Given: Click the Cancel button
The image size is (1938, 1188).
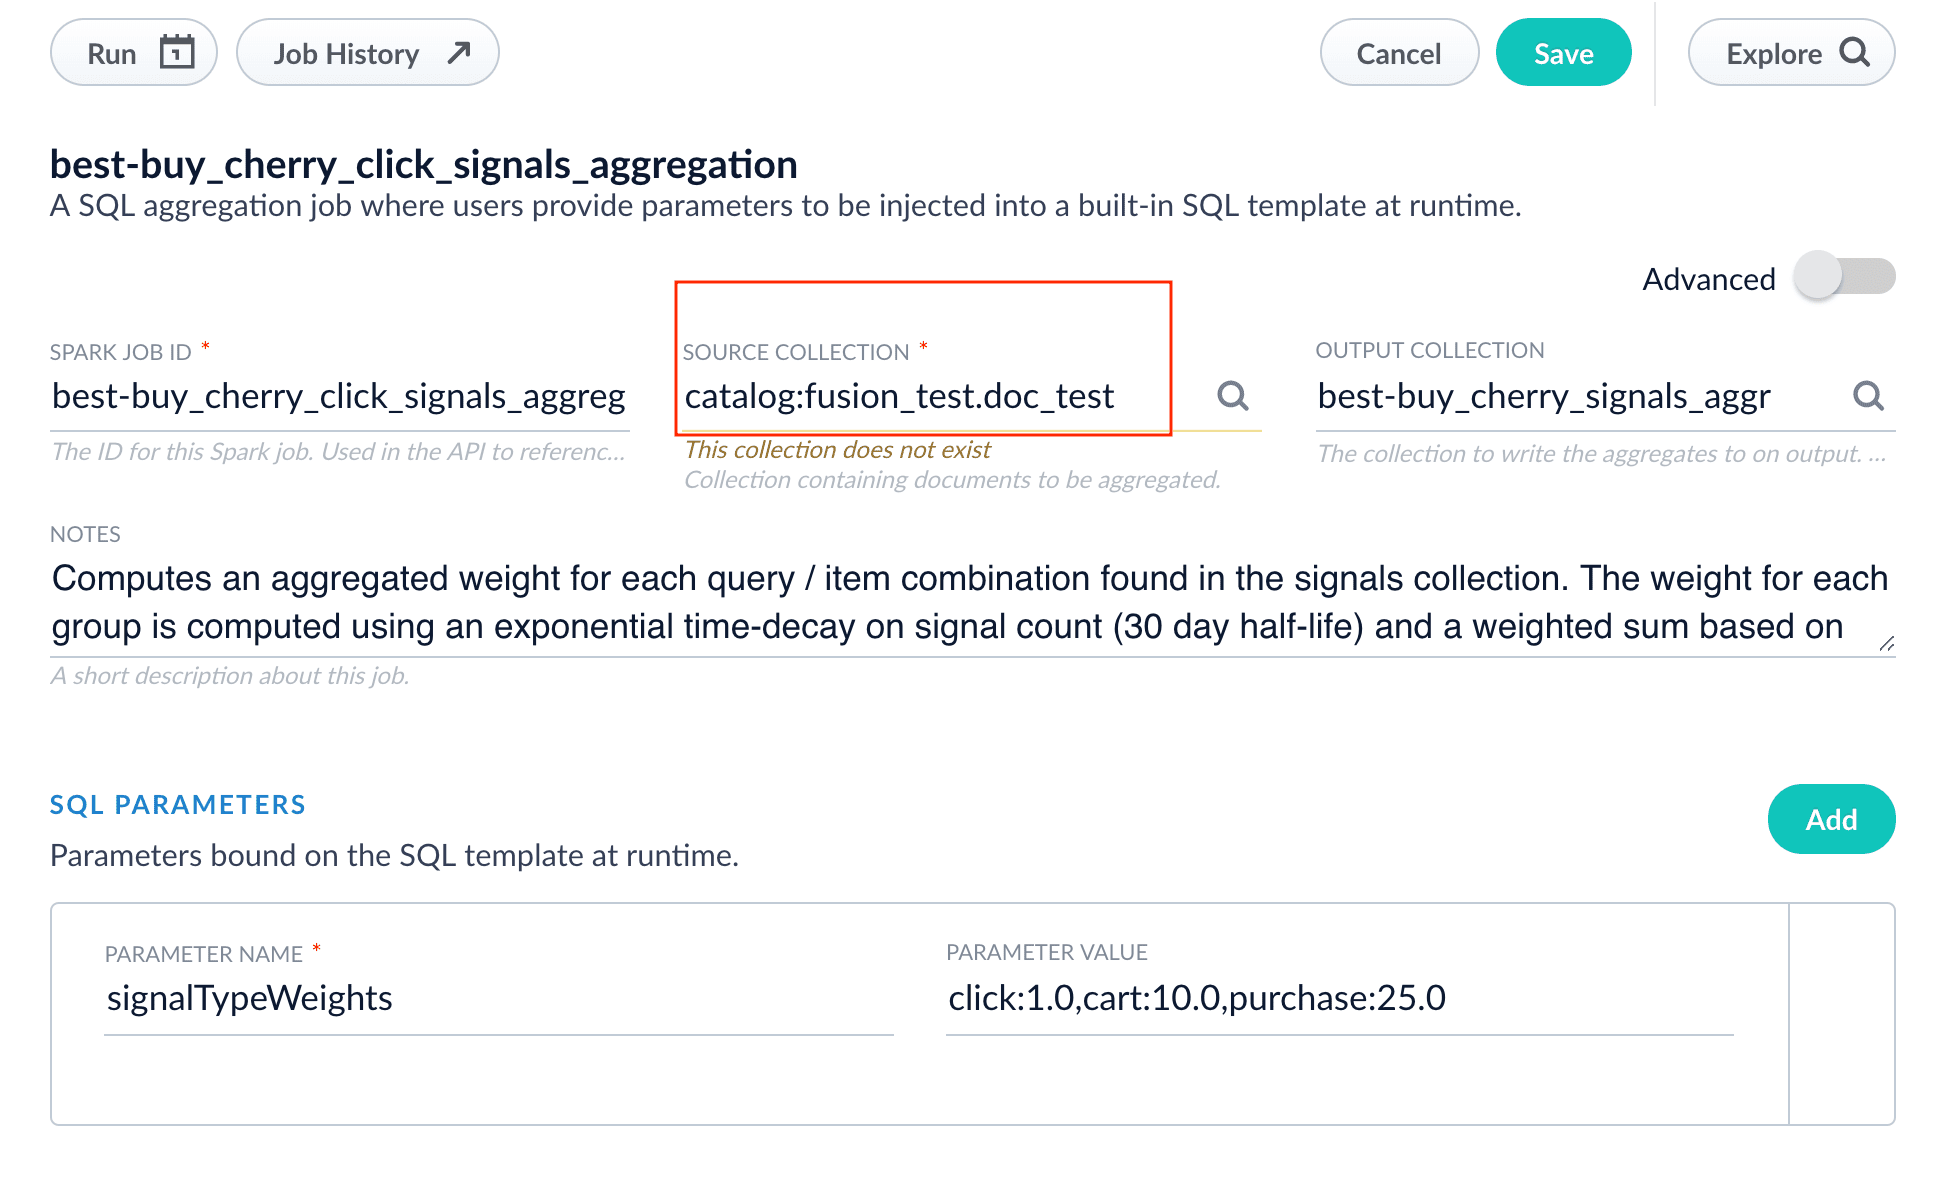Looking at the screenshot, I should click(x=1399, y=53).
